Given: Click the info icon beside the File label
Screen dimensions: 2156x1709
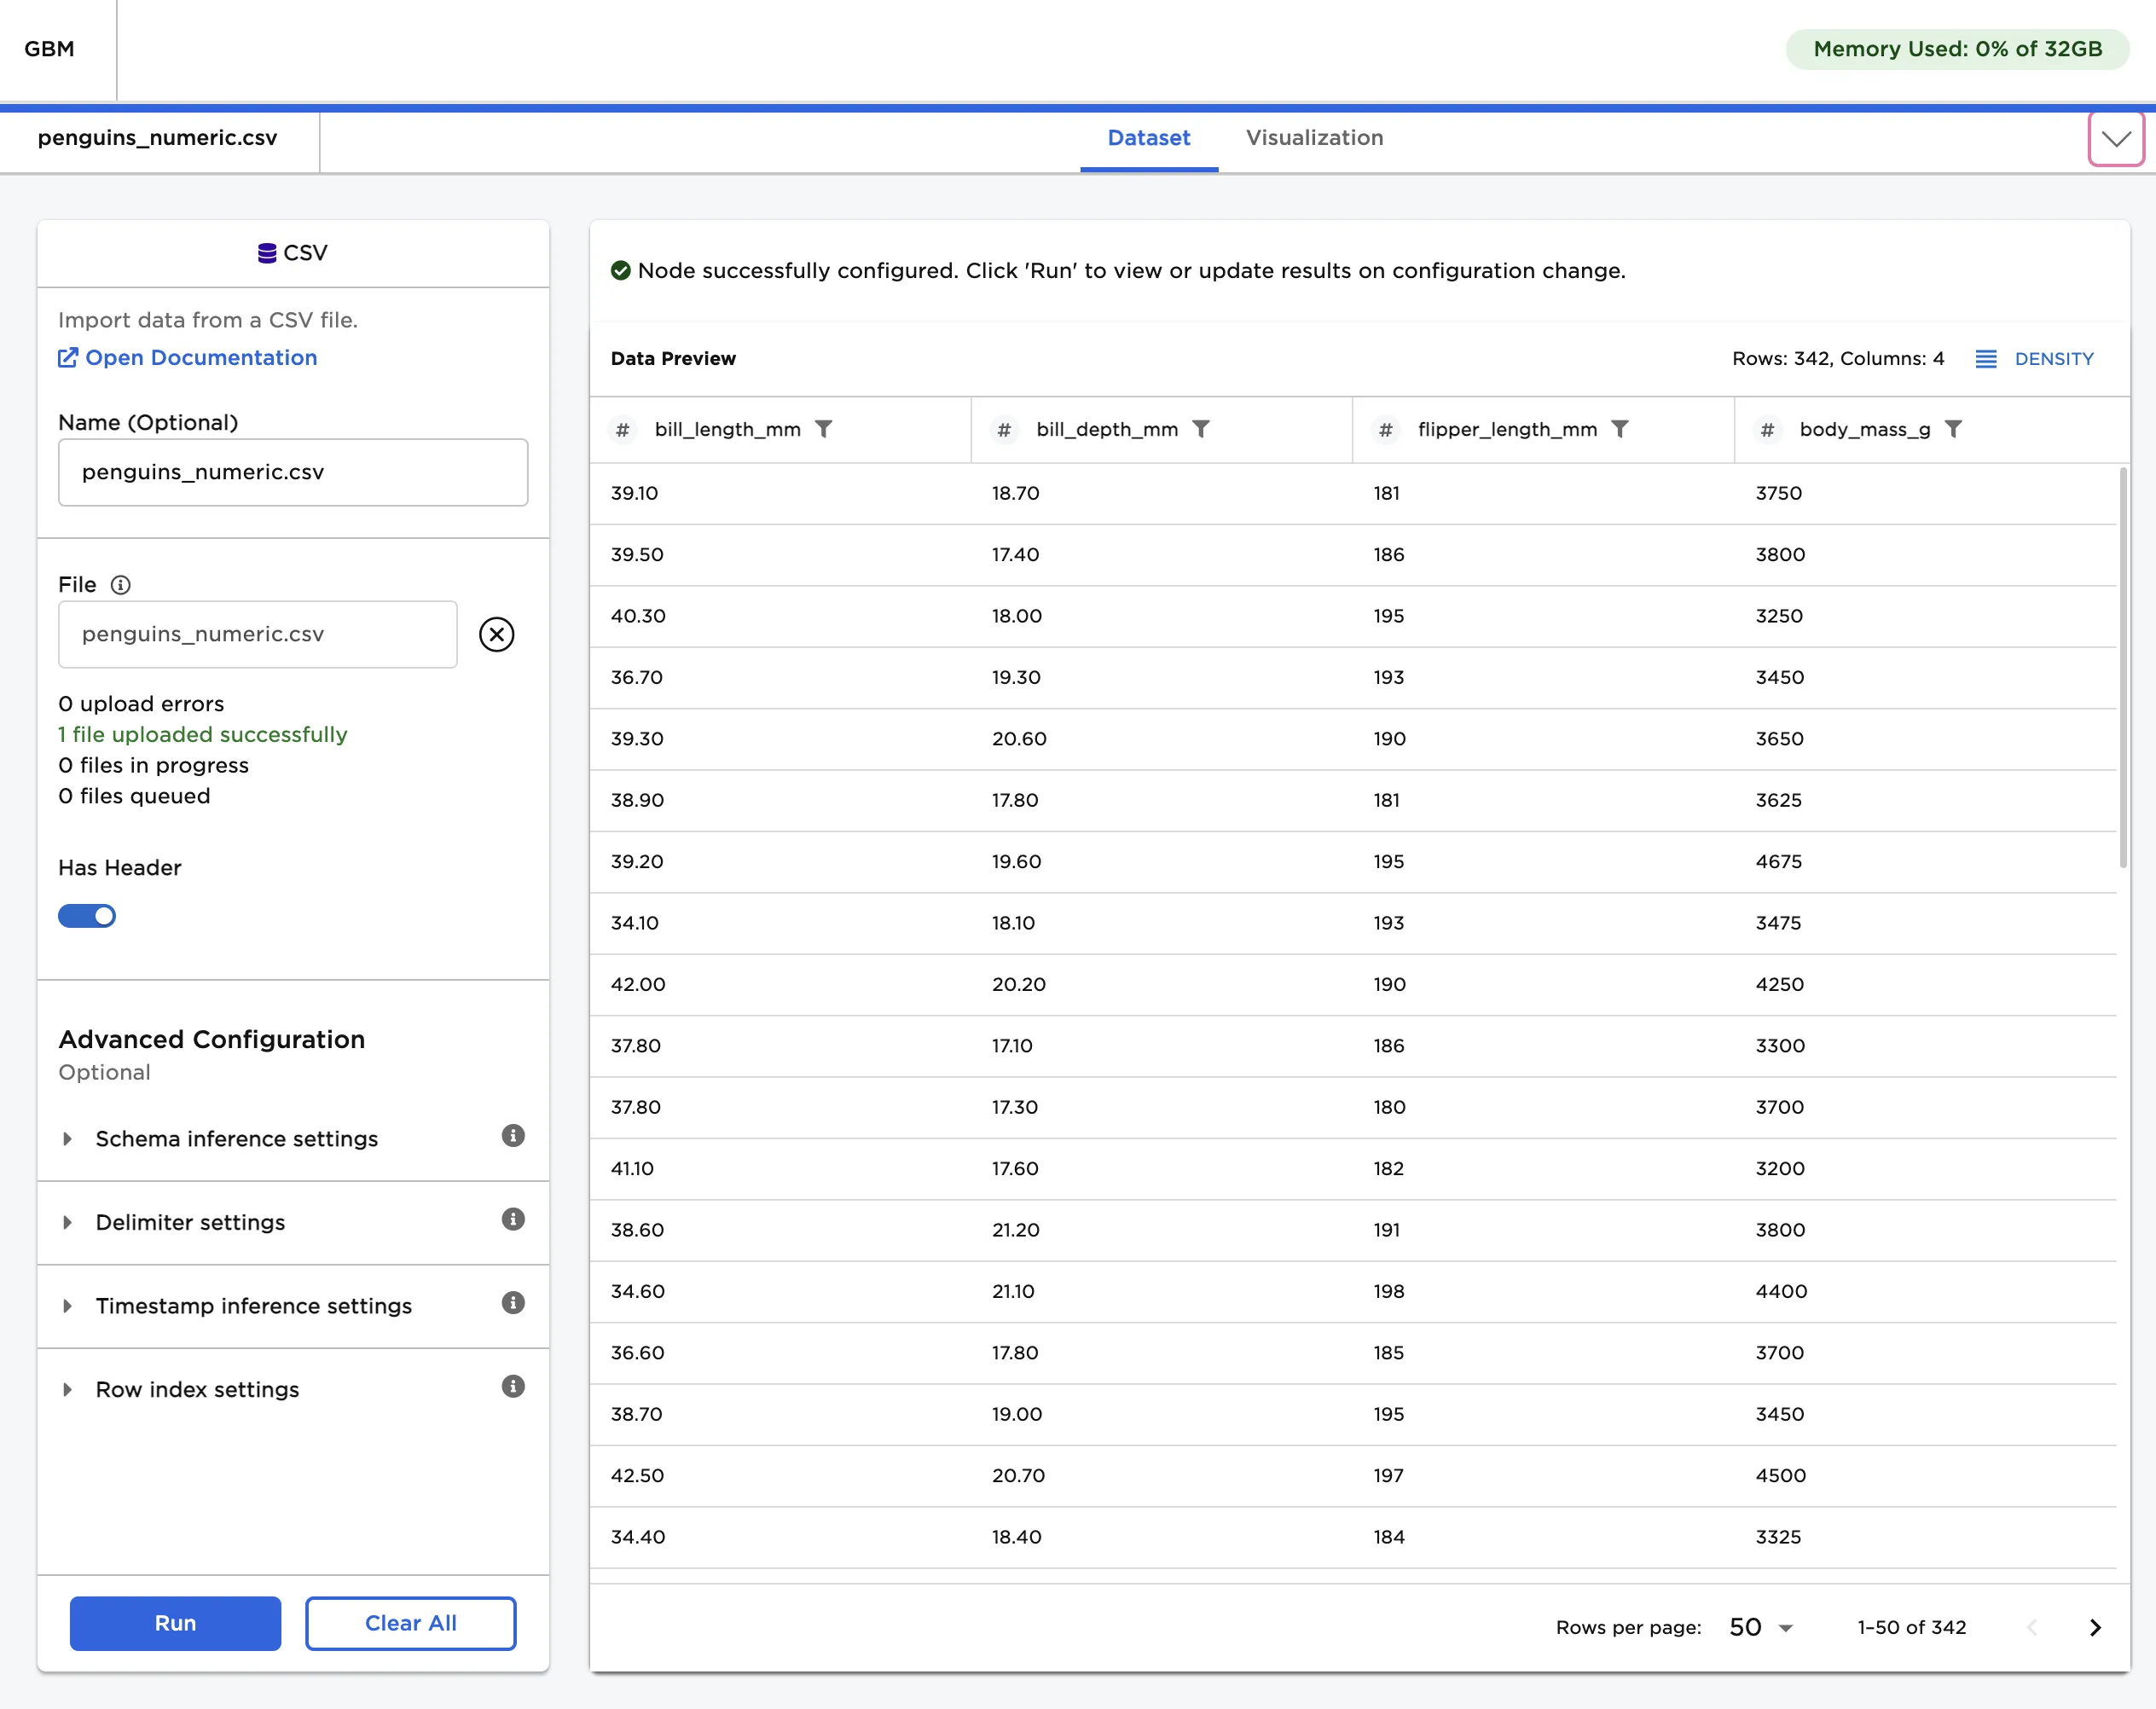Looking at the screenshot, I should [x=120, y=585].
